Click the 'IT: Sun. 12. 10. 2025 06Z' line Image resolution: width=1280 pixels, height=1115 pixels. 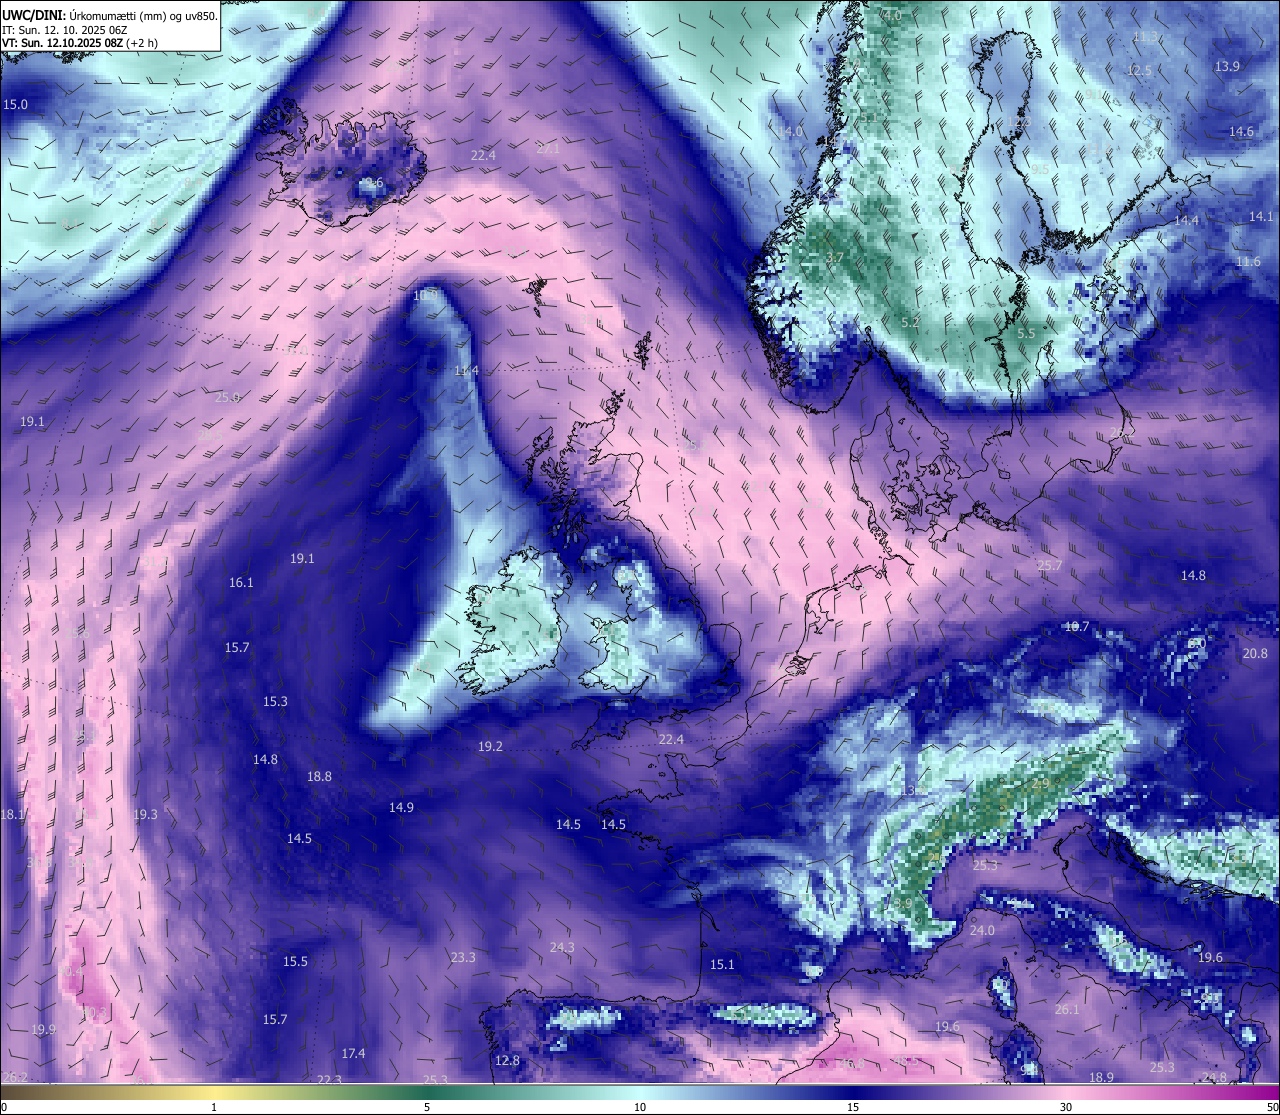coord(67,29)
